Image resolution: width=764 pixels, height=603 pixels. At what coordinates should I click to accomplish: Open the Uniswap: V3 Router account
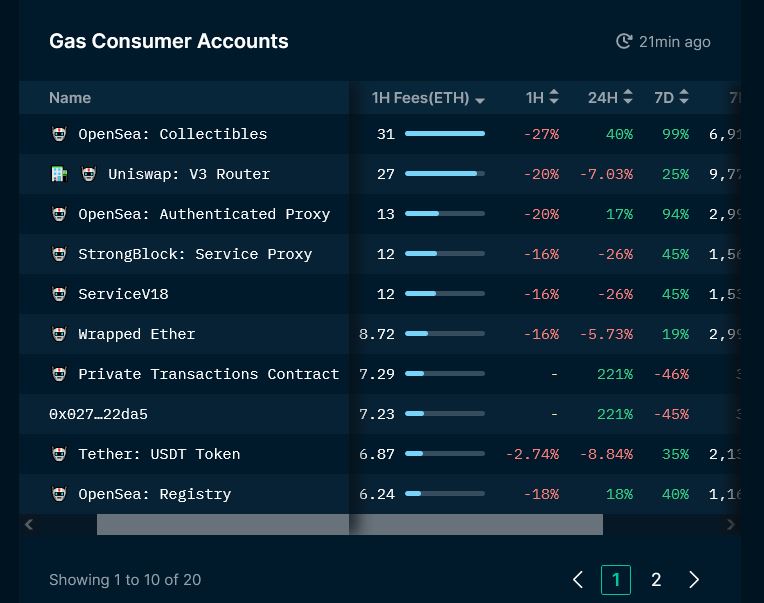(189, 174)
